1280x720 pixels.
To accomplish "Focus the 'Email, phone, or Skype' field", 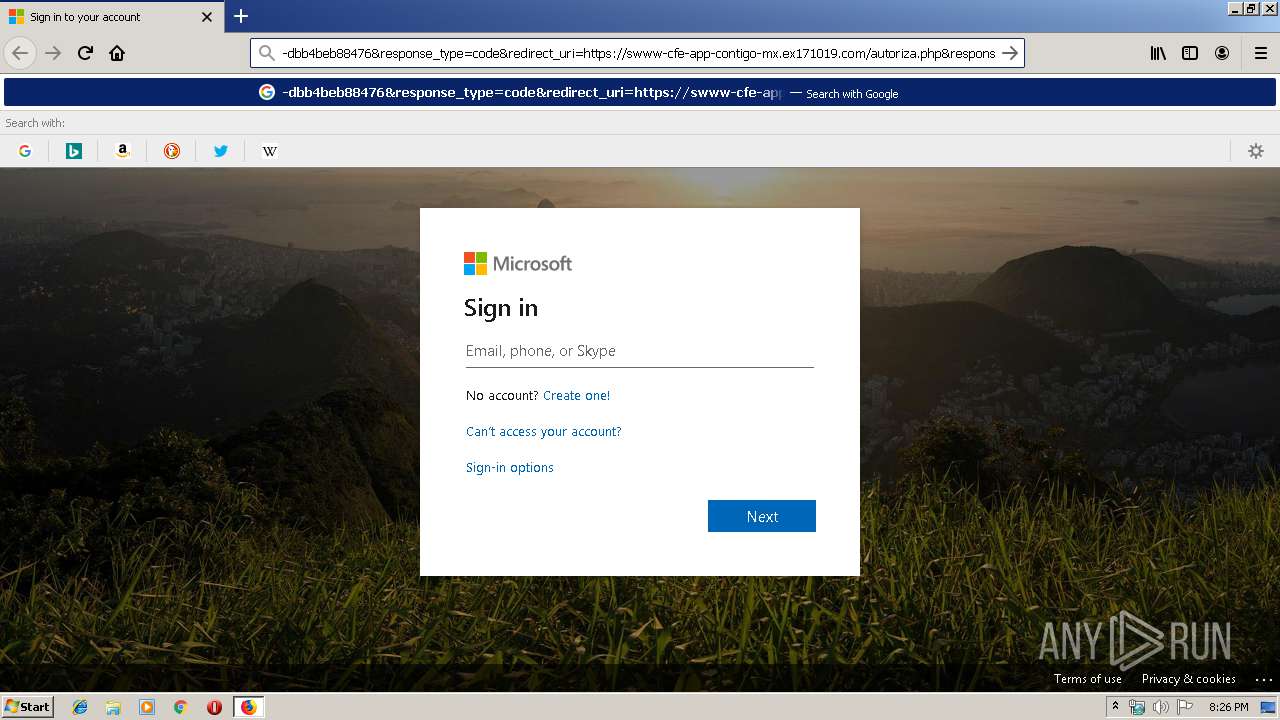I will point(640,351).
